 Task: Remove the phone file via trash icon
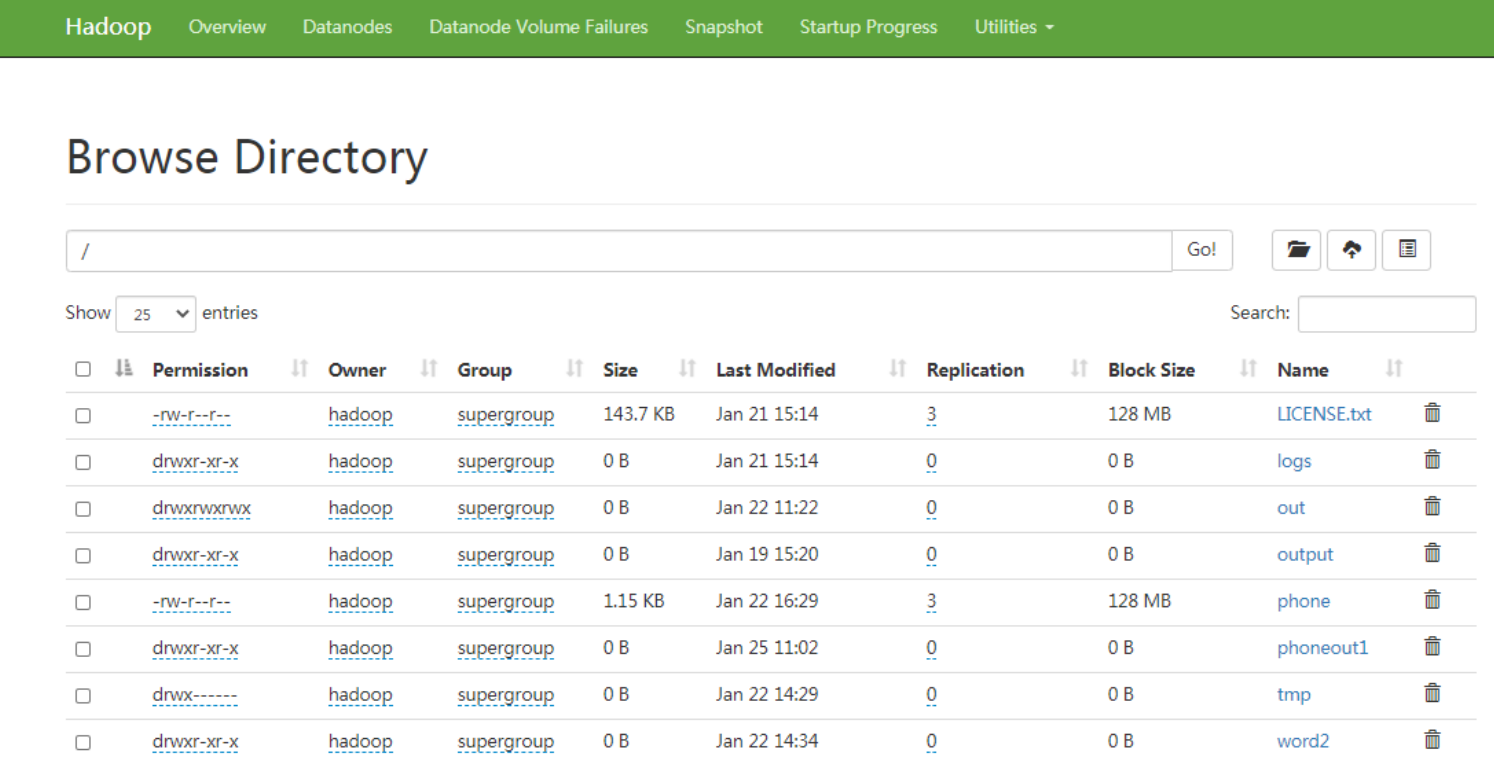(1432, 600)
